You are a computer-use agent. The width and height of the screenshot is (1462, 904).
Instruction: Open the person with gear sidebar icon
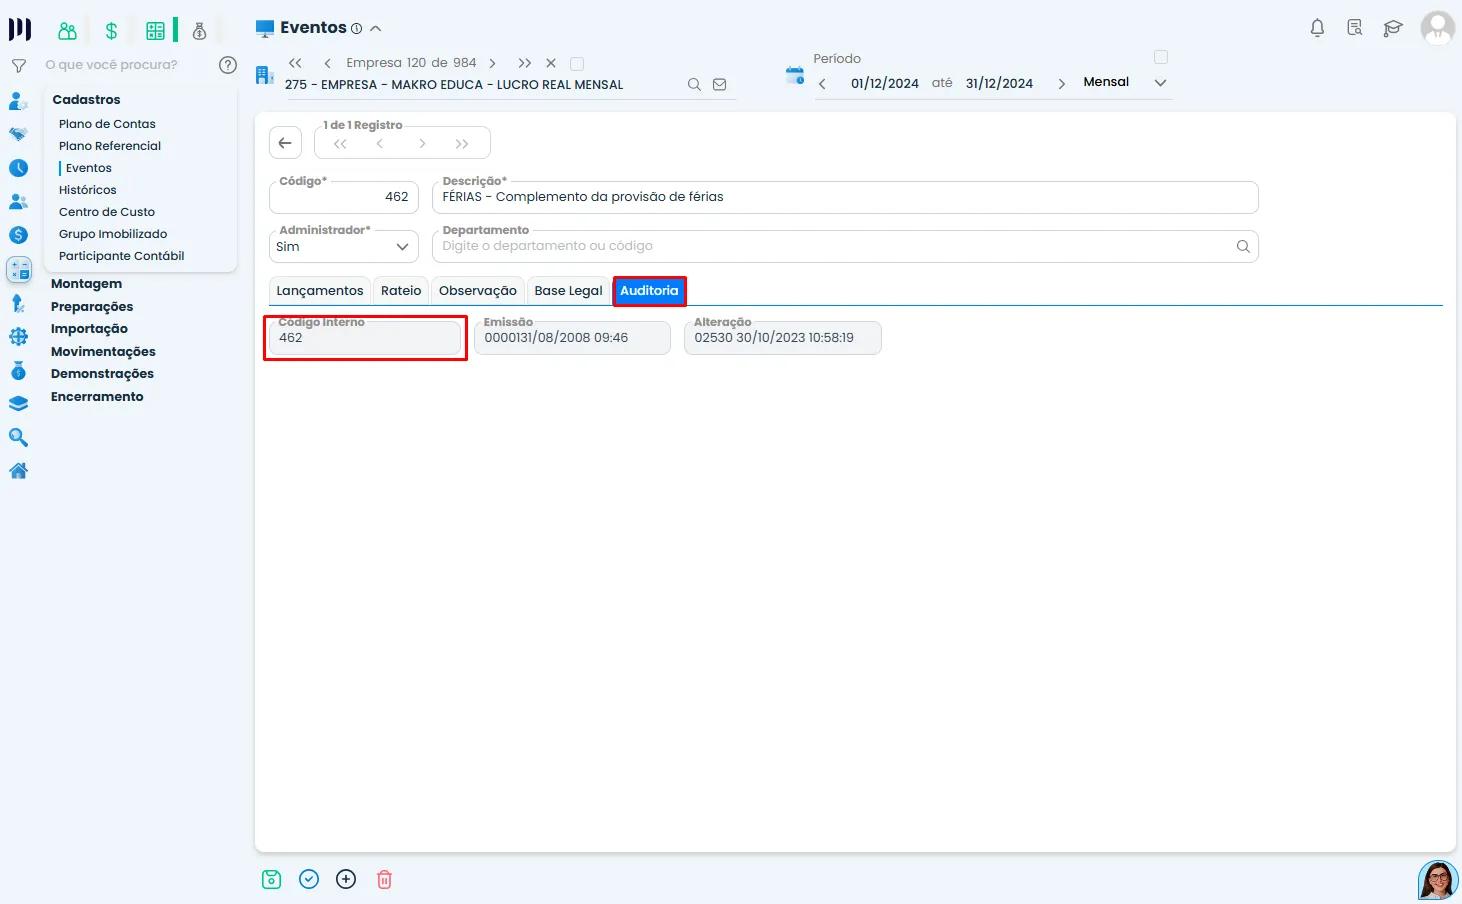pos(18,101)
